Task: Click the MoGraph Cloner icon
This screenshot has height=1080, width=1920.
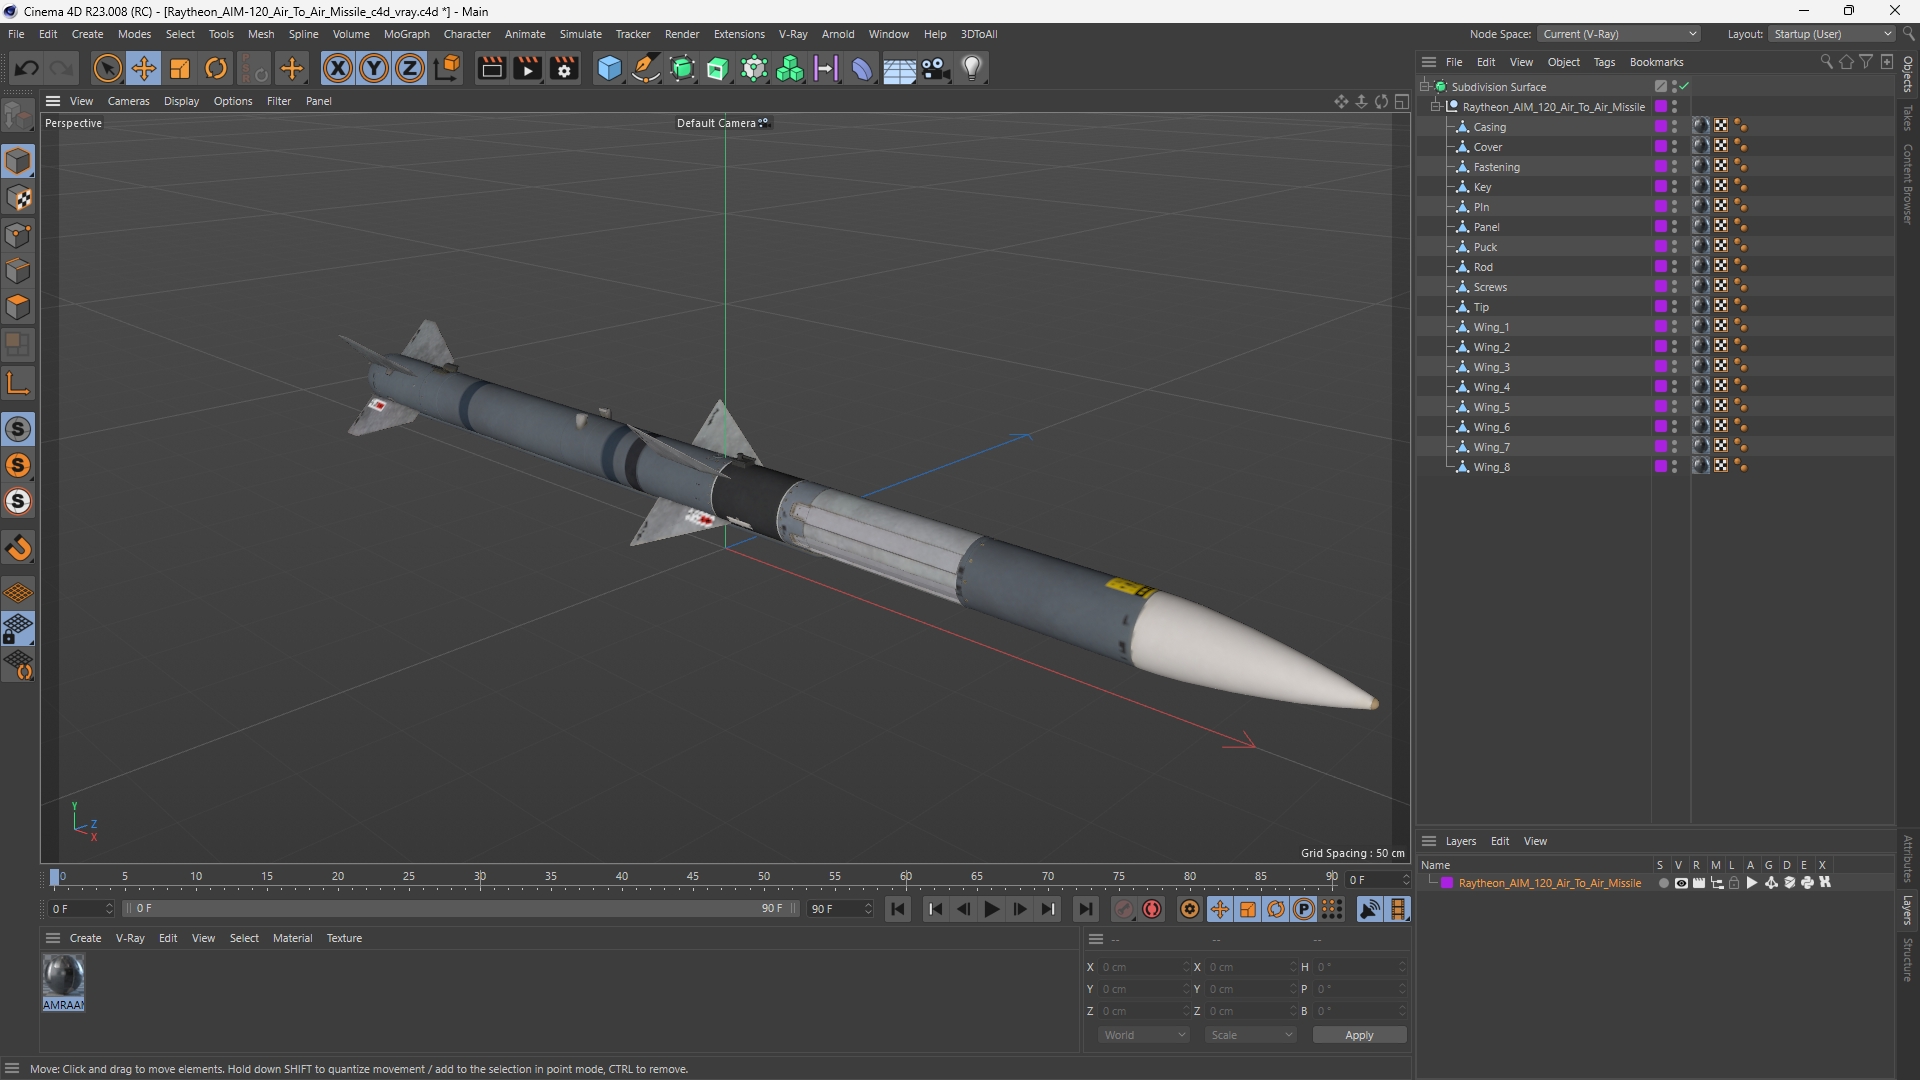Action: point(790,68)
